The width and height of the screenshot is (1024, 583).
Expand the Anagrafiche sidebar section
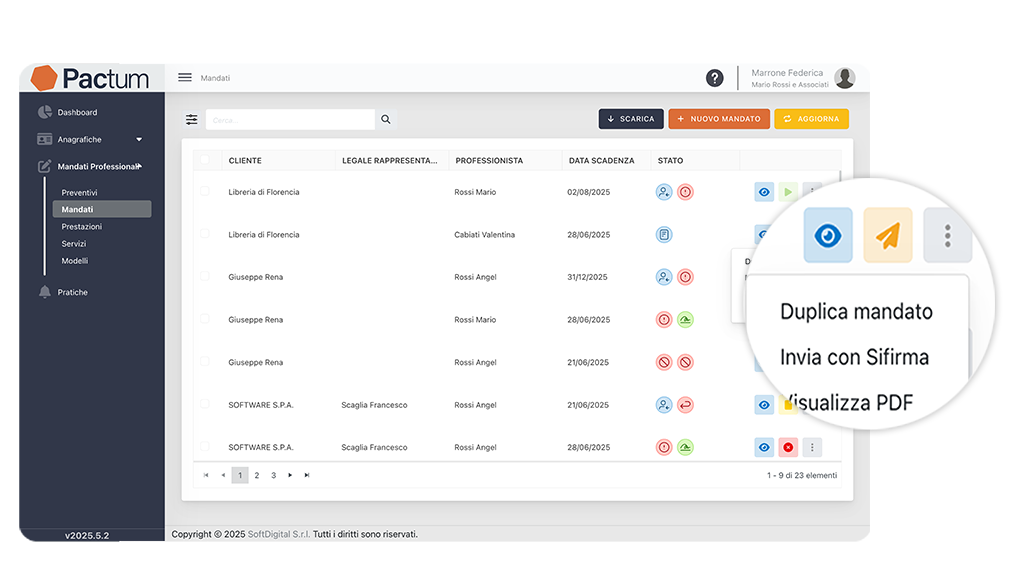140,139
